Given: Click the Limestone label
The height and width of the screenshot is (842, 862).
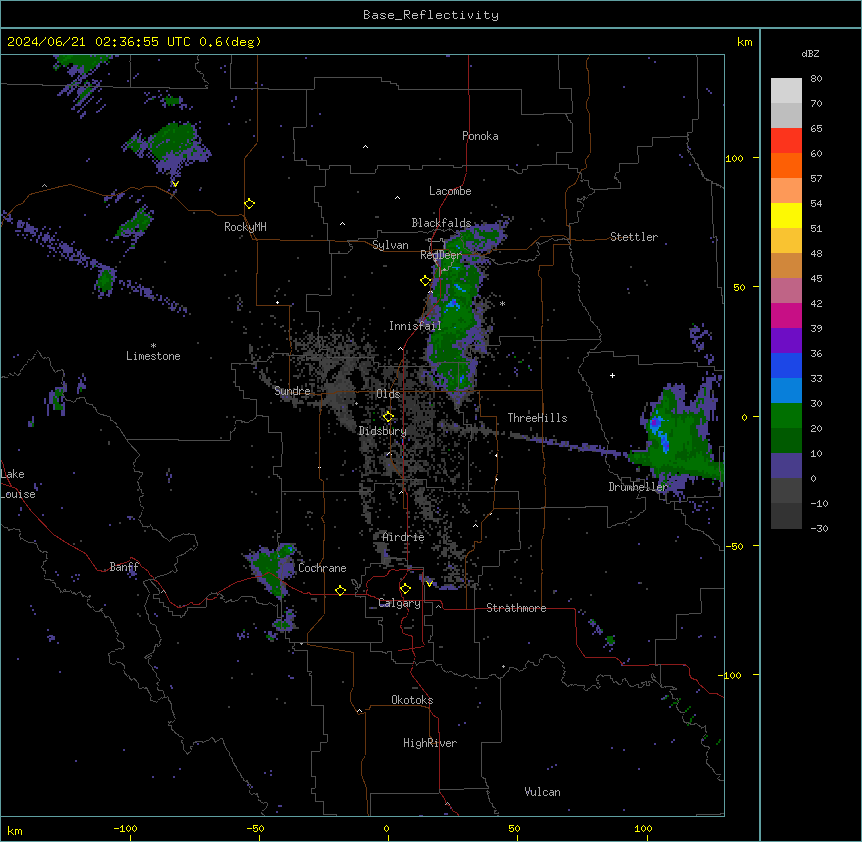Looking at the screenshot, I should 153,356.
